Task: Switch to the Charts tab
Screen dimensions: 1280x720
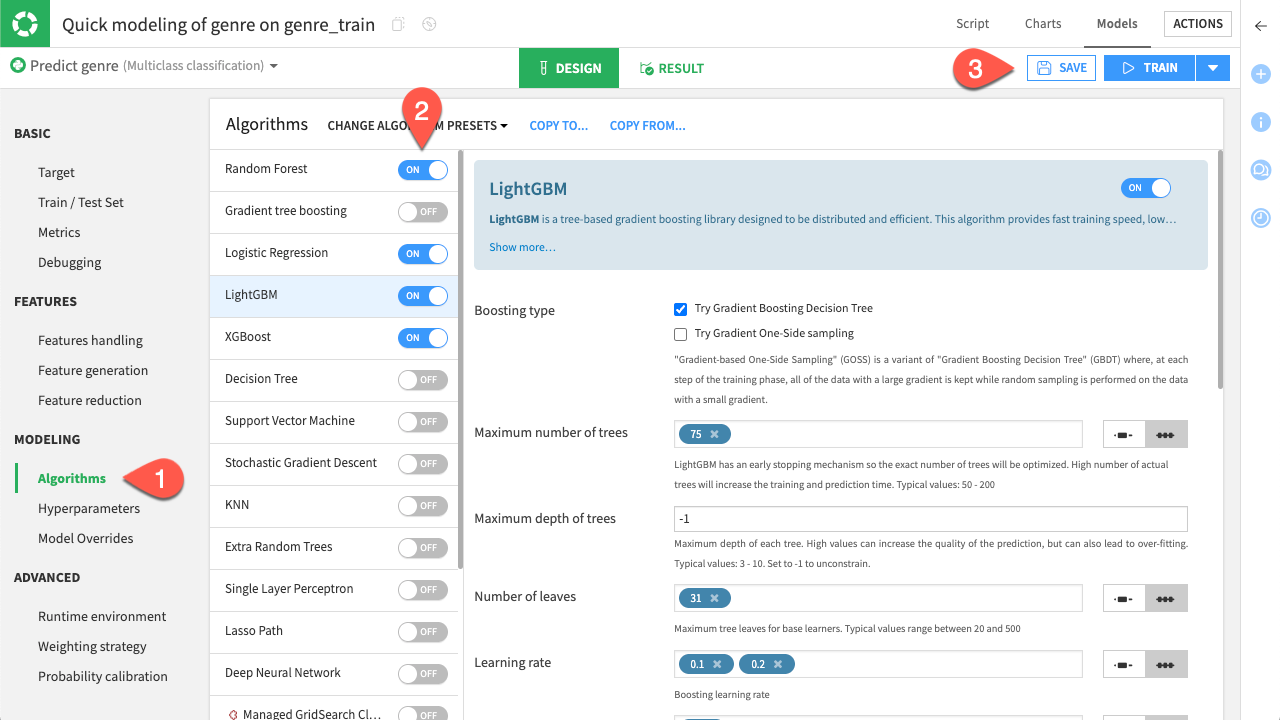Action: [x=1042, y=23]
